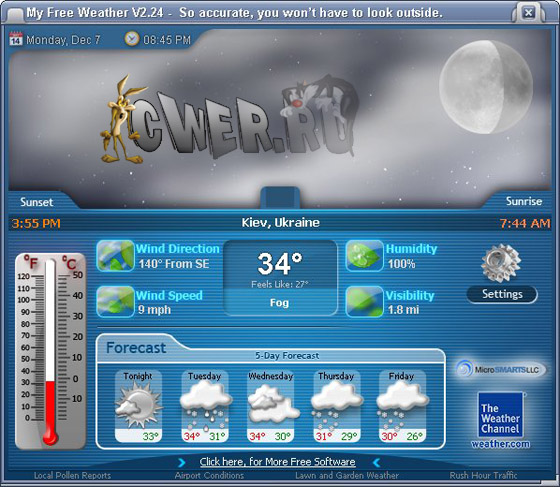Open Click here for More Free Software link

click(277, 462)
